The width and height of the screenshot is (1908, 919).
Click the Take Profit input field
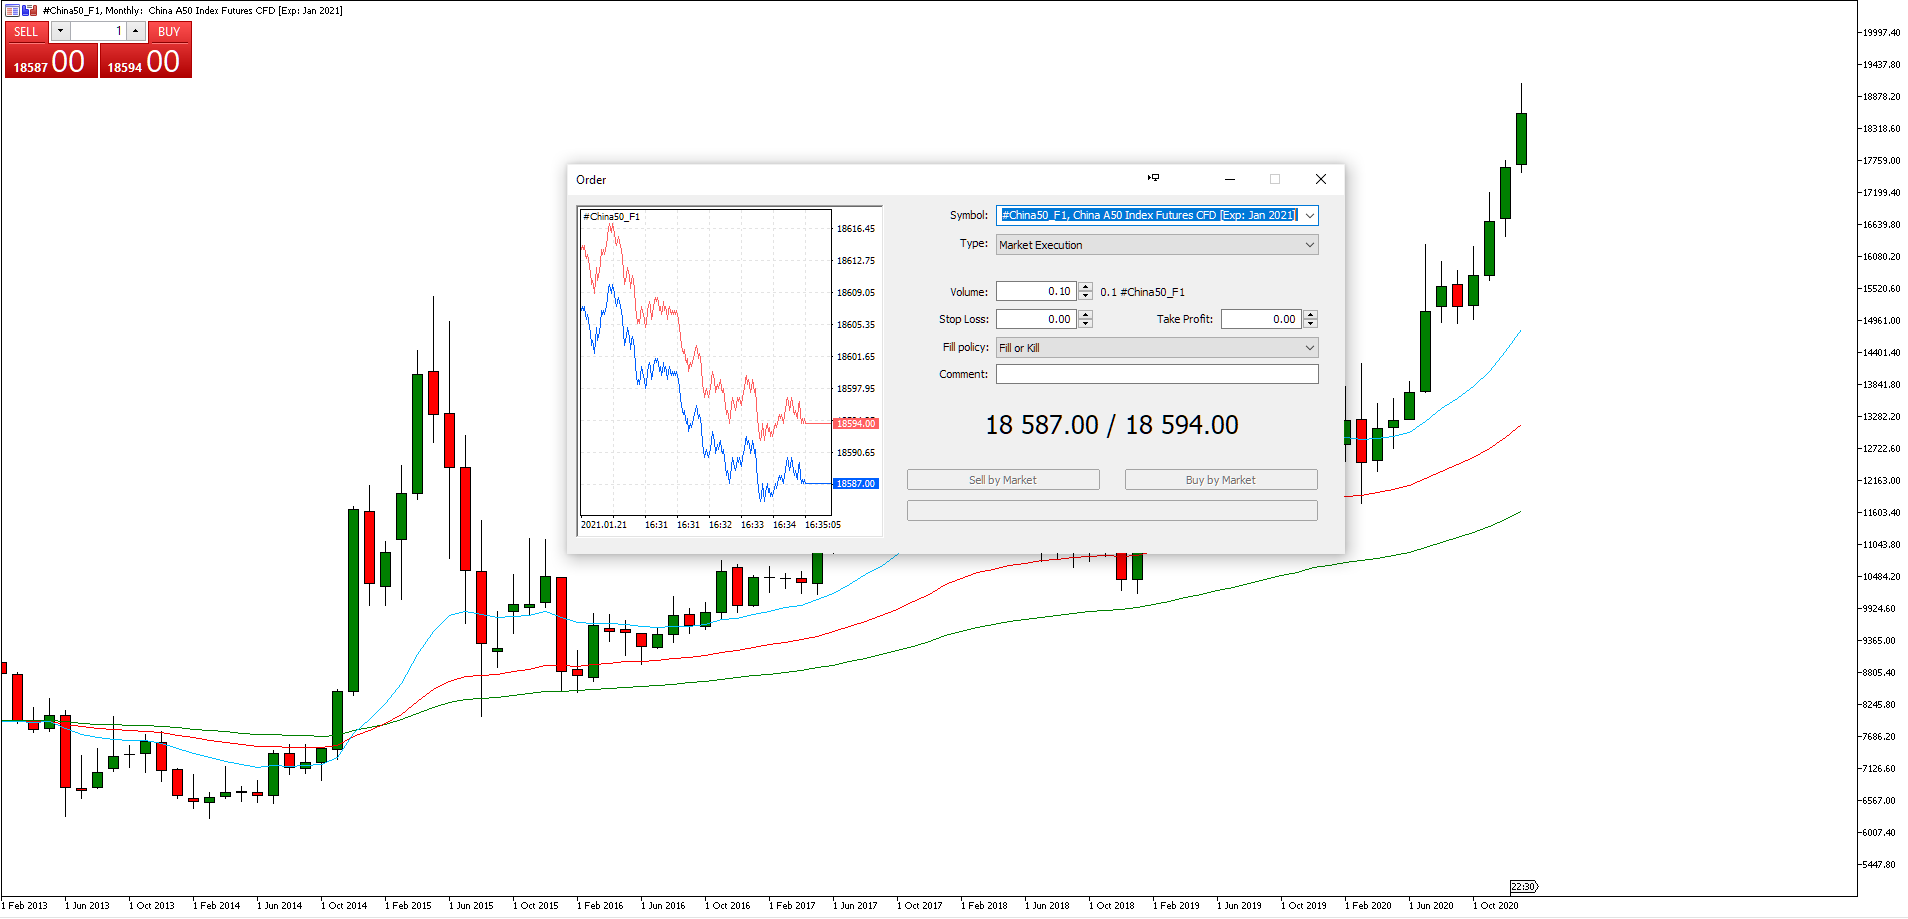(1261, 319)
